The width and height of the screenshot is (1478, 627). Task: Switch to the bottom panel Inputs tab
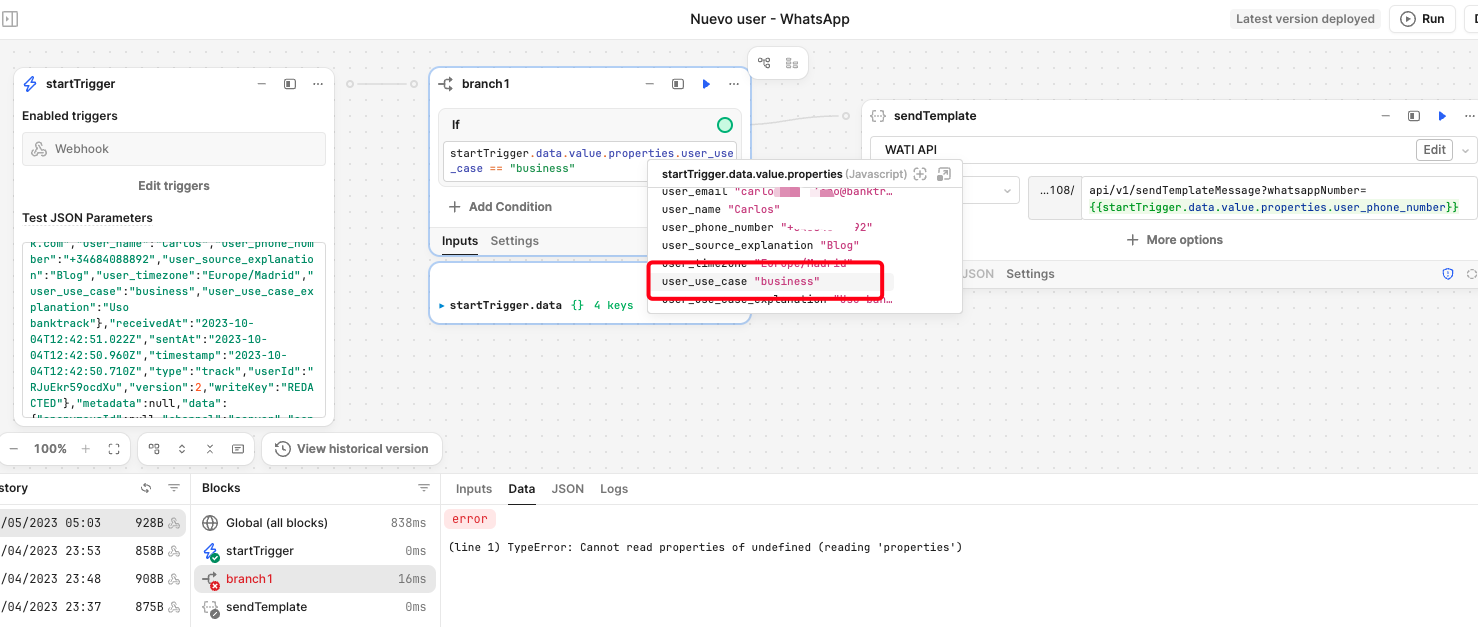pyautogui.click(x=474, y=489)
